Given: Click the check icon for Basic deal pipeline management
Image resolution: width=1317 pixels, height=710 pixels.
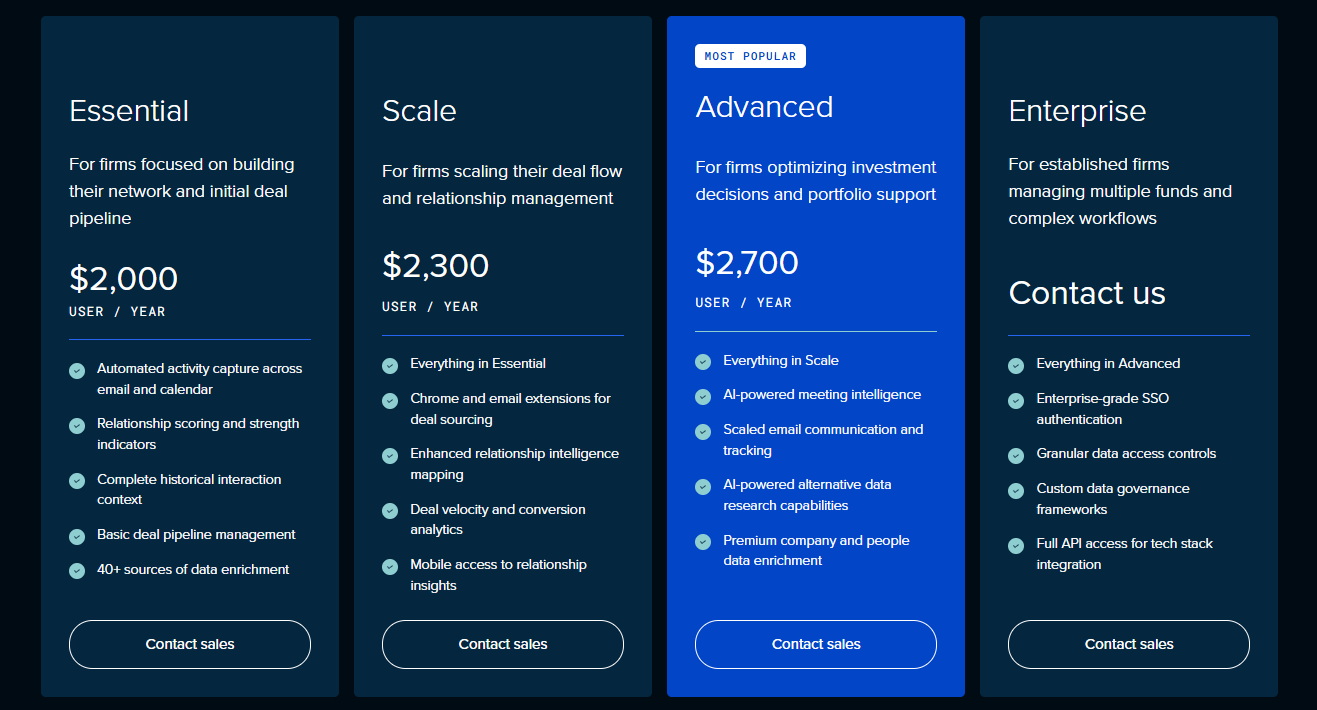Looking at the screenshot, I should 77,536.
